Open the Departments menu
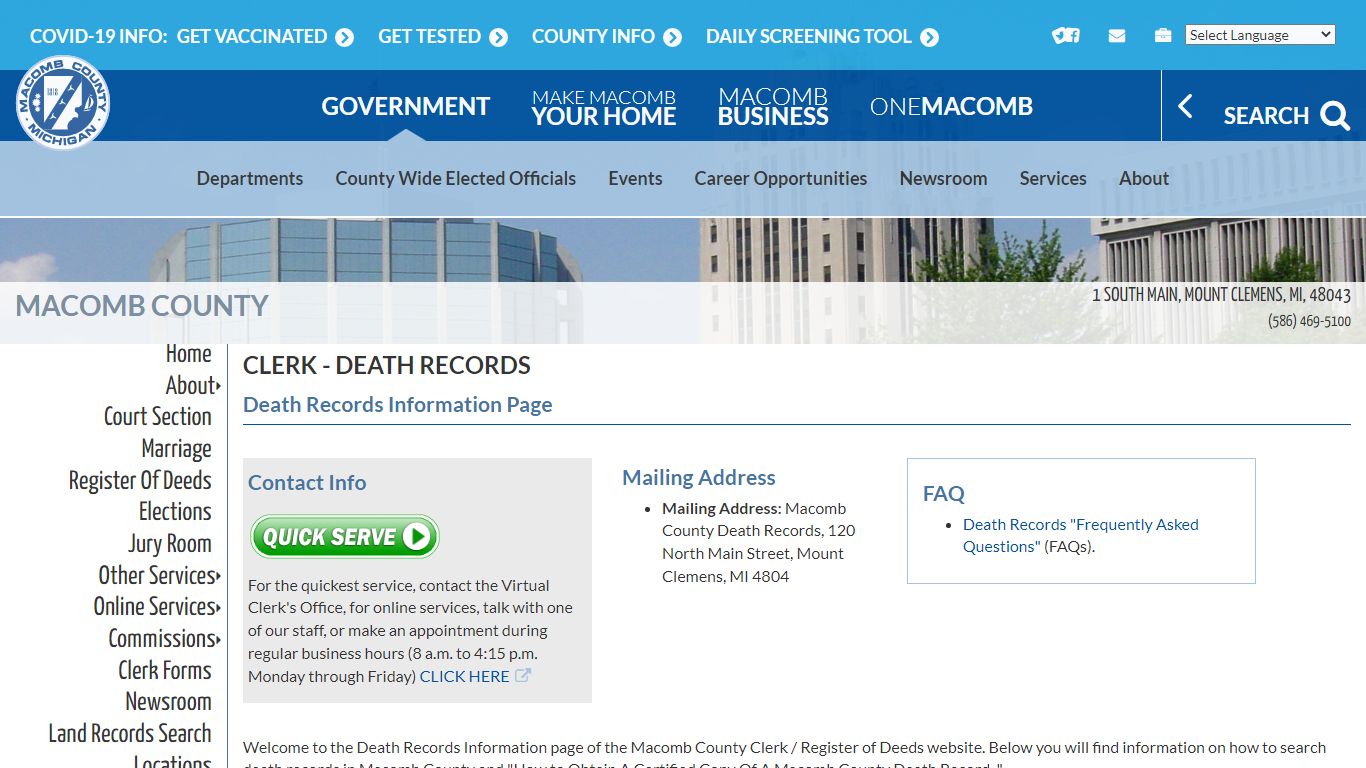The image size is (1366, 768). coord(250,178)
